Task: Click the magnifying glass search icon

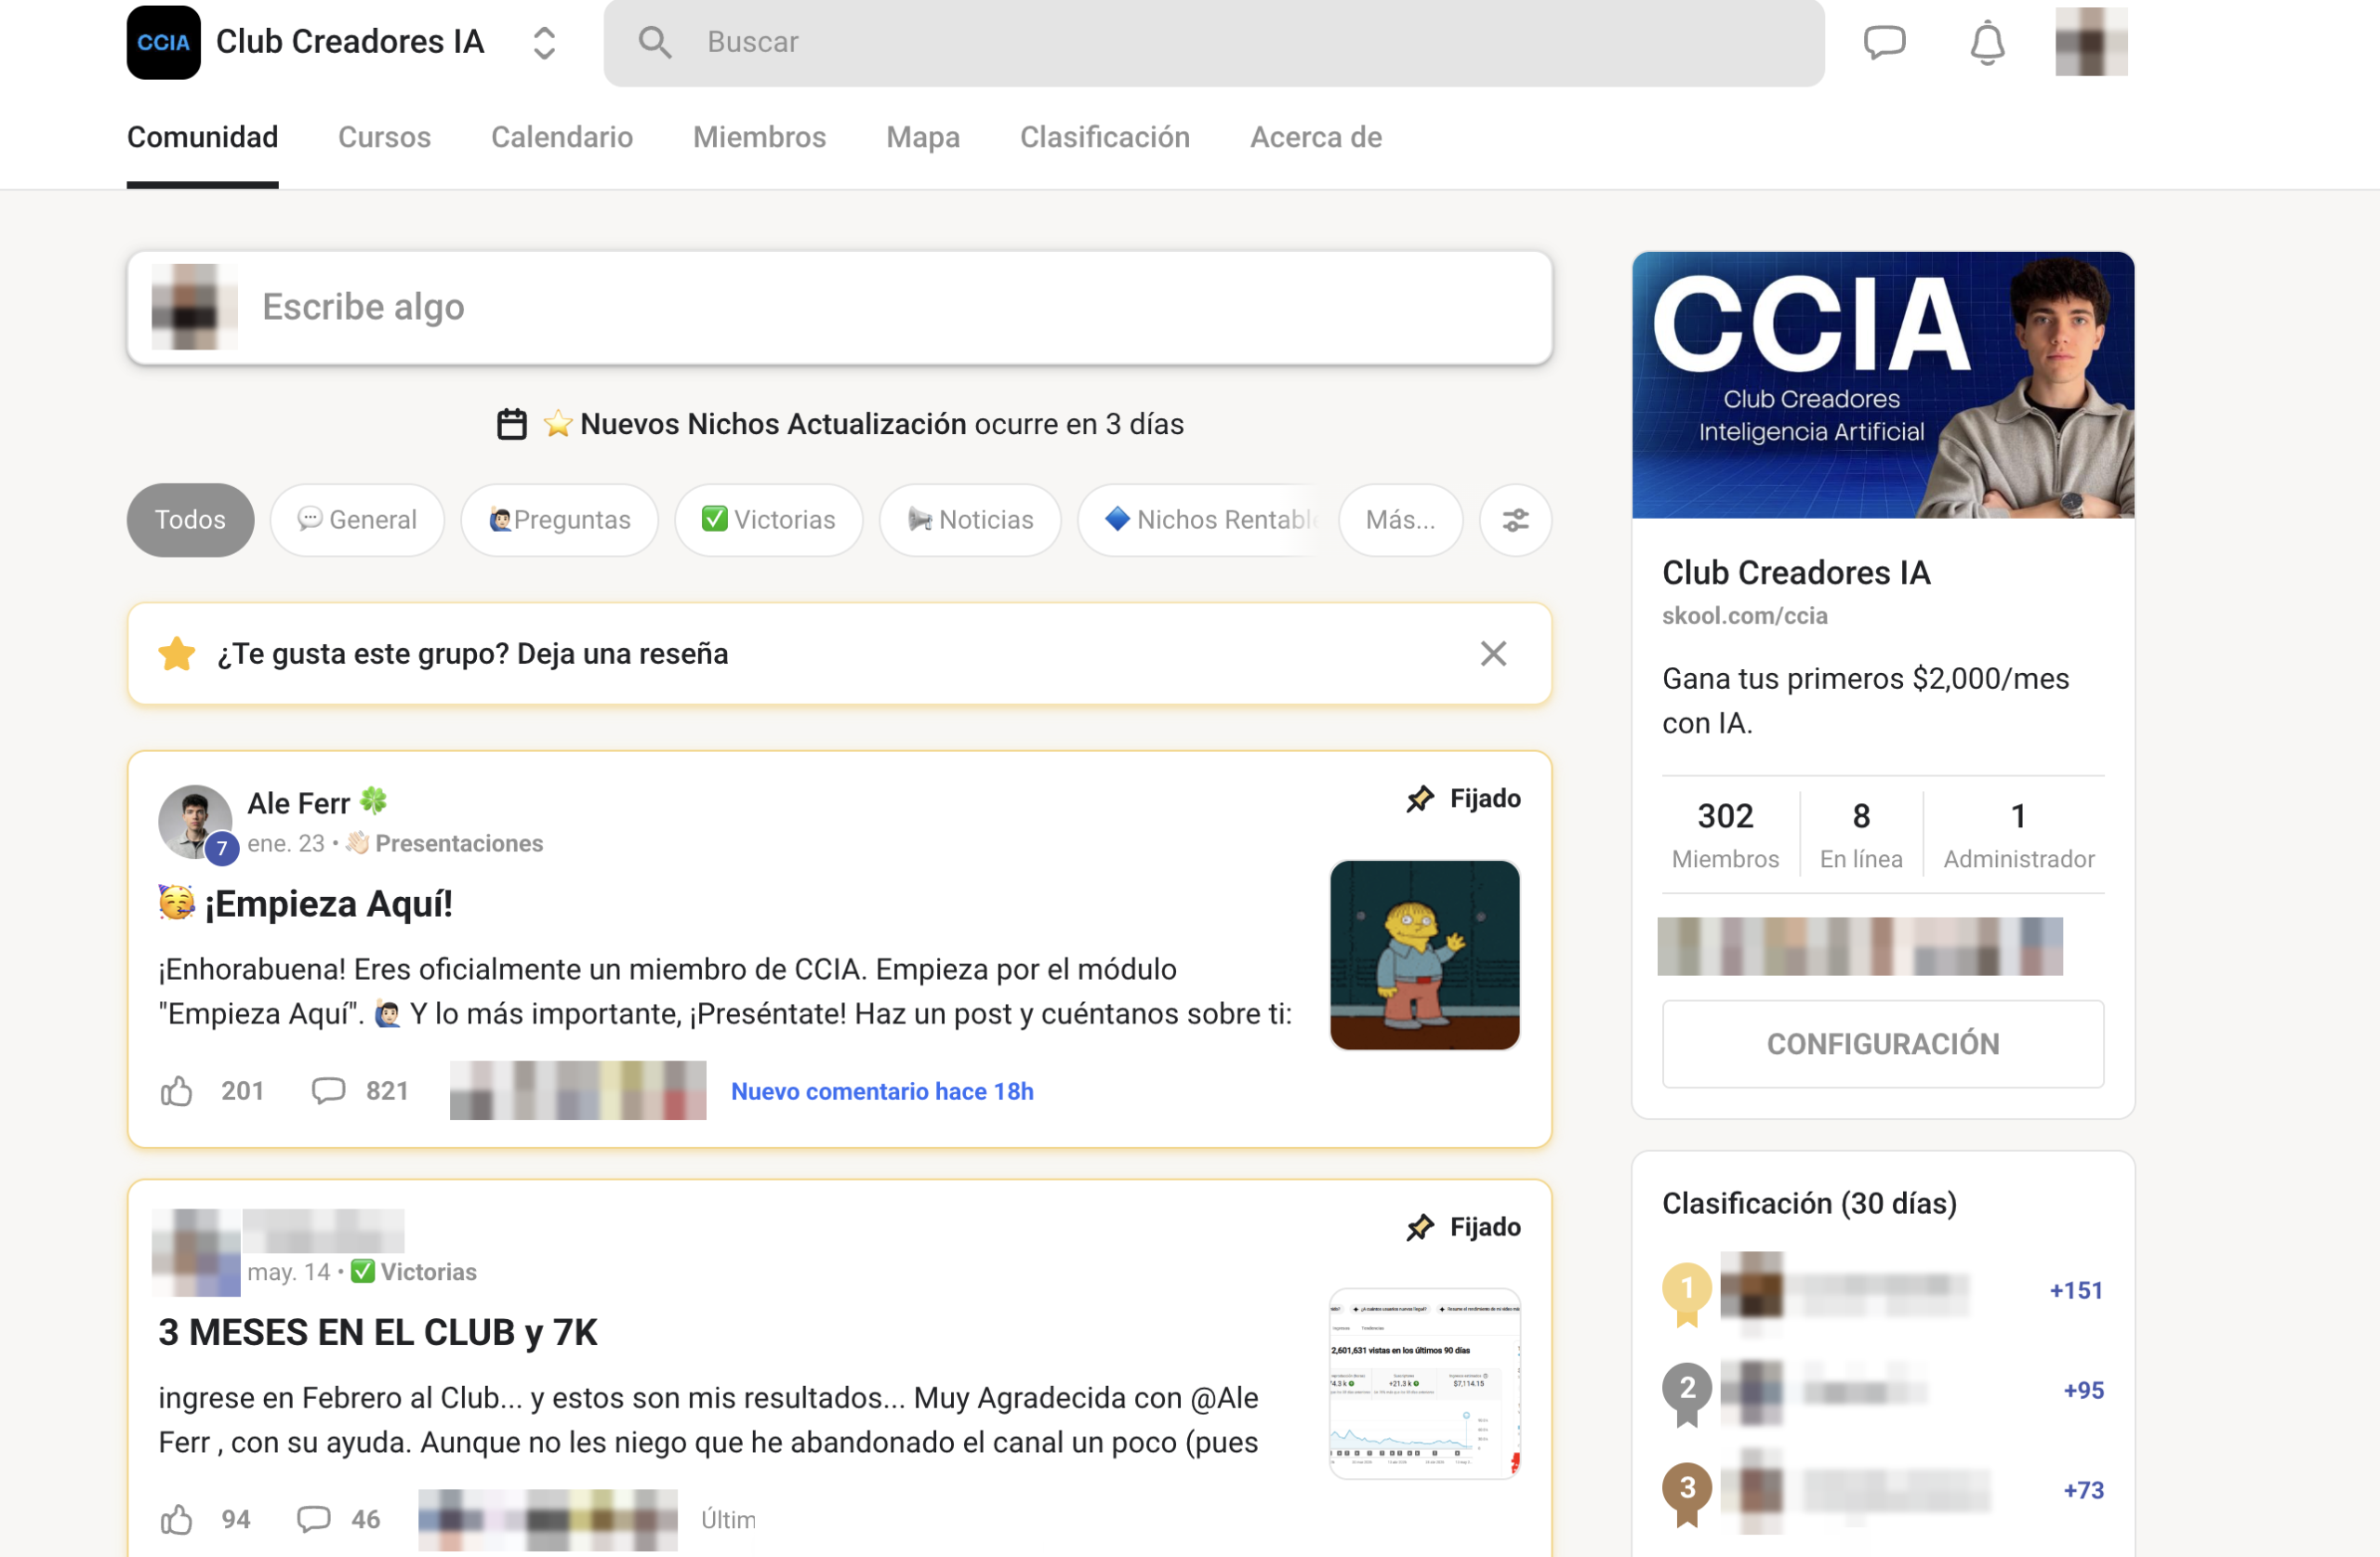Action: point(655,42)
